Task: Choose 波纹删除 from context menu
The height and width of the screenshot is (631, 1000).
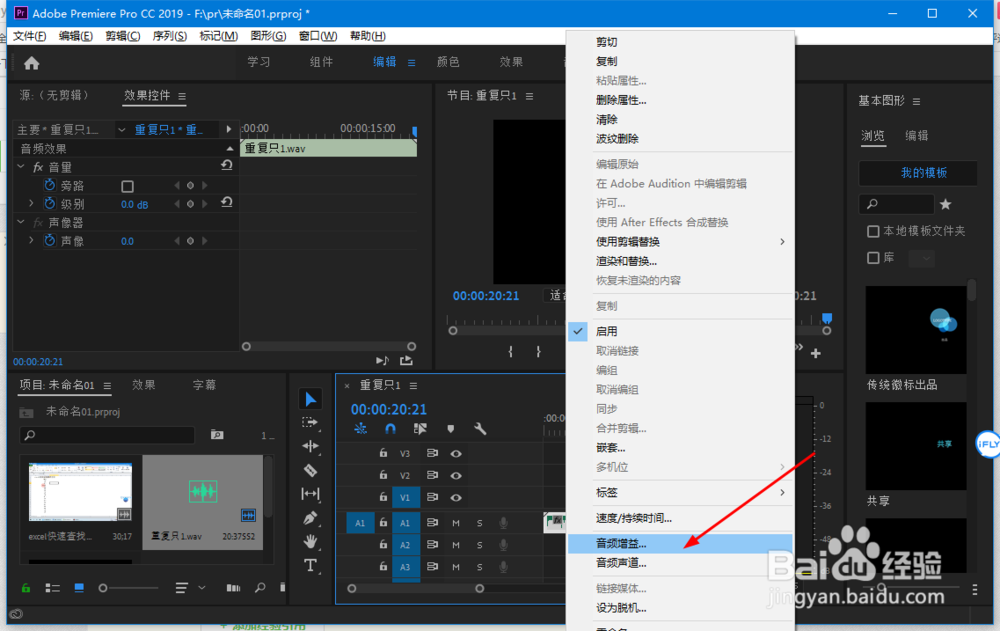Action: click(x=680, y=138)
